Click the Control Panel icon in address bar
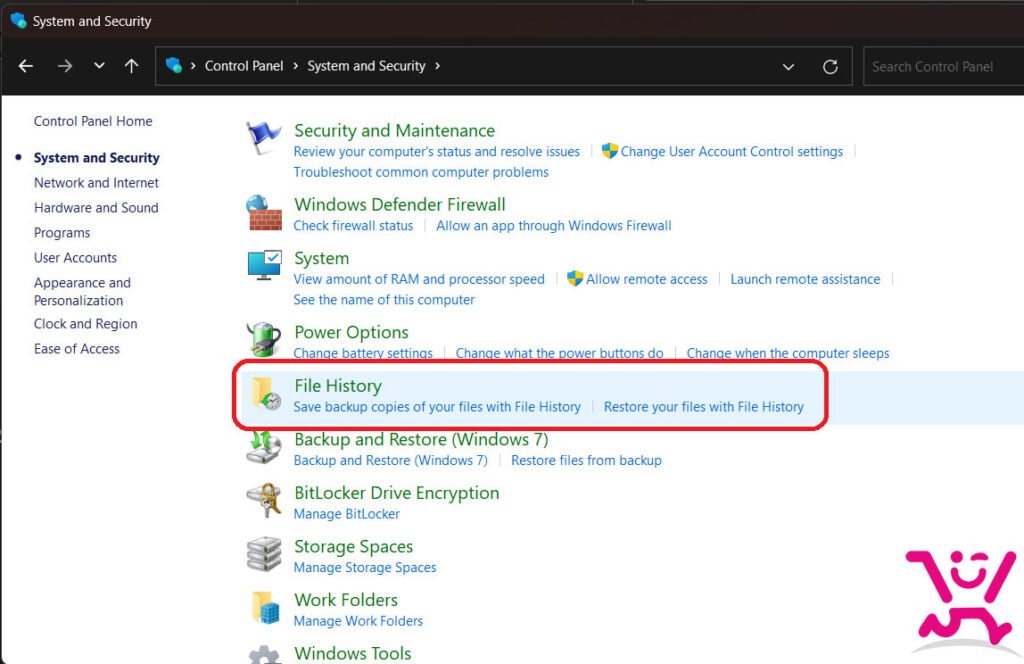The height and width of the screenshot is (664, 1024). (x=174, y=65)
